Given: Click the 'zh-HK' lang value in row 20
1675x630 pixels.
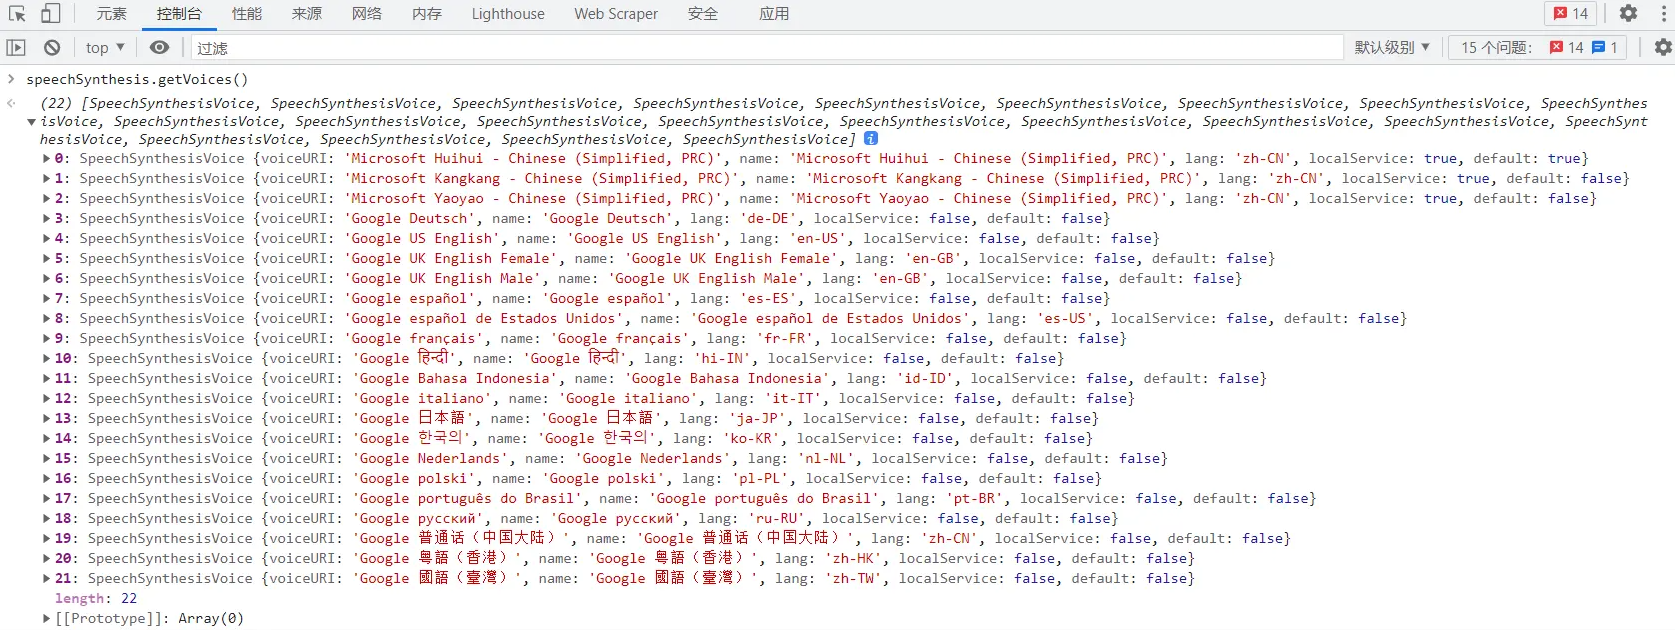Looking at the screenshot, I should point(853,558).
